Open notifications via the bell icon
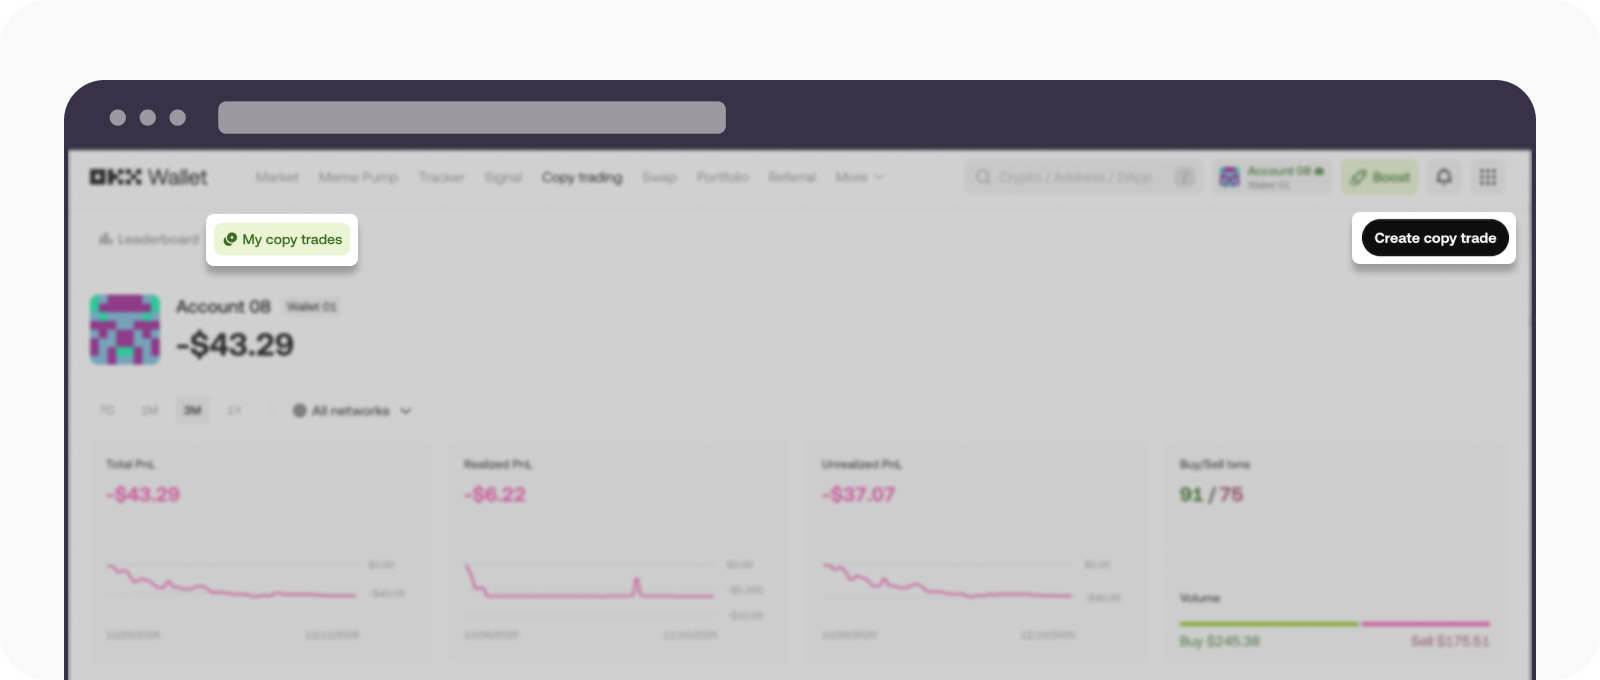 click(x=1444, y=177)
